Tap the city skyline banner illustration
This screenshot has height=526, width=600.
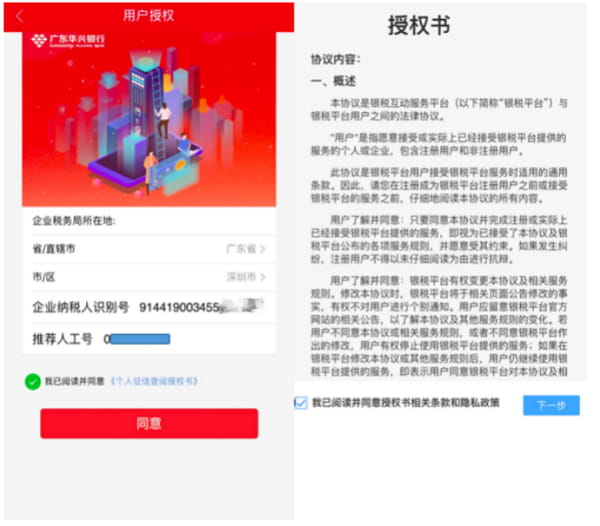click(x=149, y=119)
